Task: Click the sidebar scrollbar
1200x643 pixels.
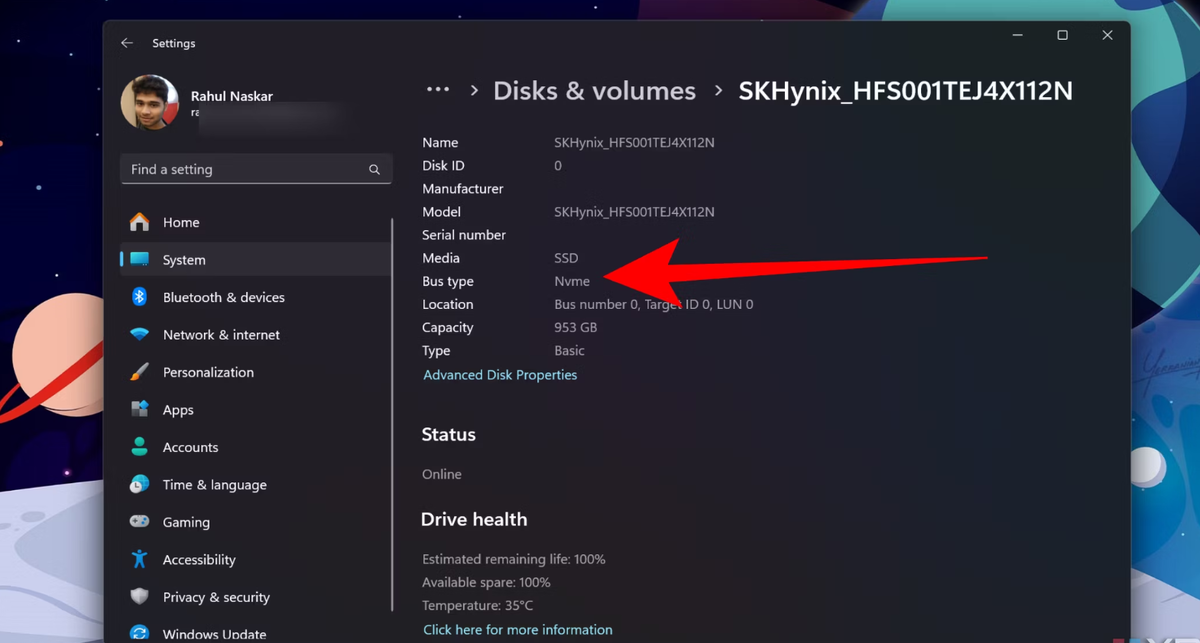Action: 393,415
